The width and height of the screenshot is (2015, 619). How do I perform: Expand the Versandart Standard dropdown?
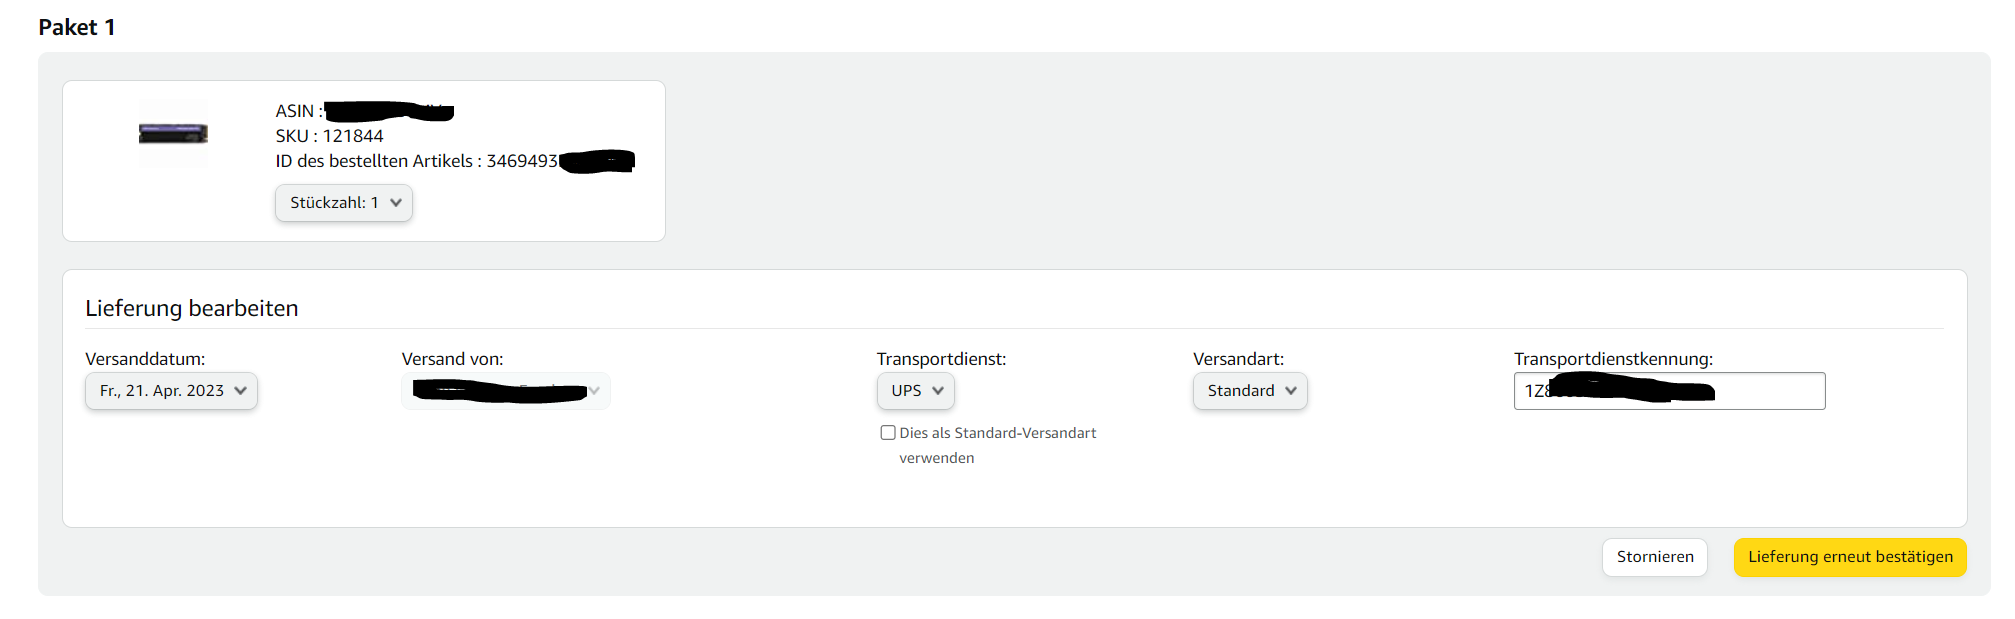click(1250, 391)
